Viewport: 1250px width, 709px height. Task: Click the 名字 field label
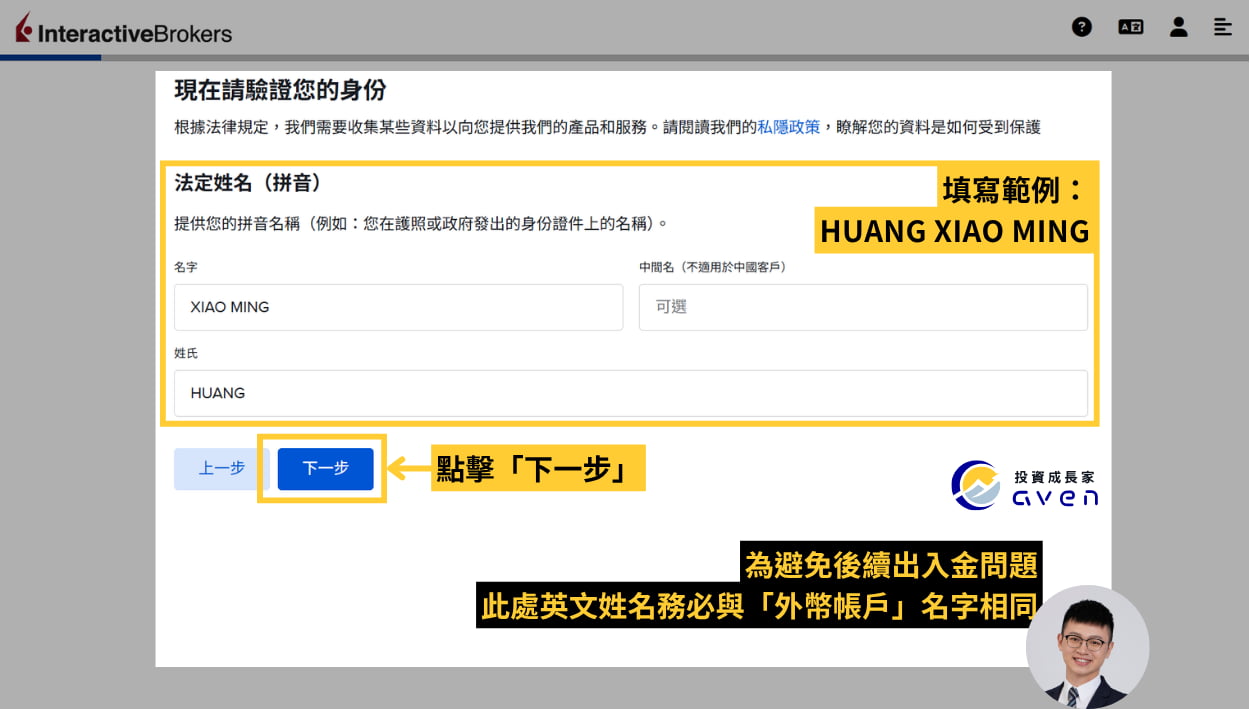186,268
